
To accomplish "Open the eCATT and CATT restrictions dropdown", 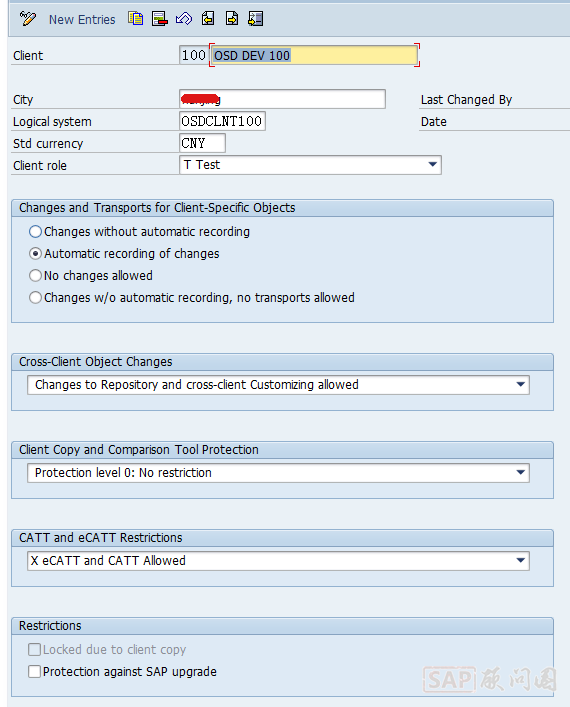I will (520, 560).
